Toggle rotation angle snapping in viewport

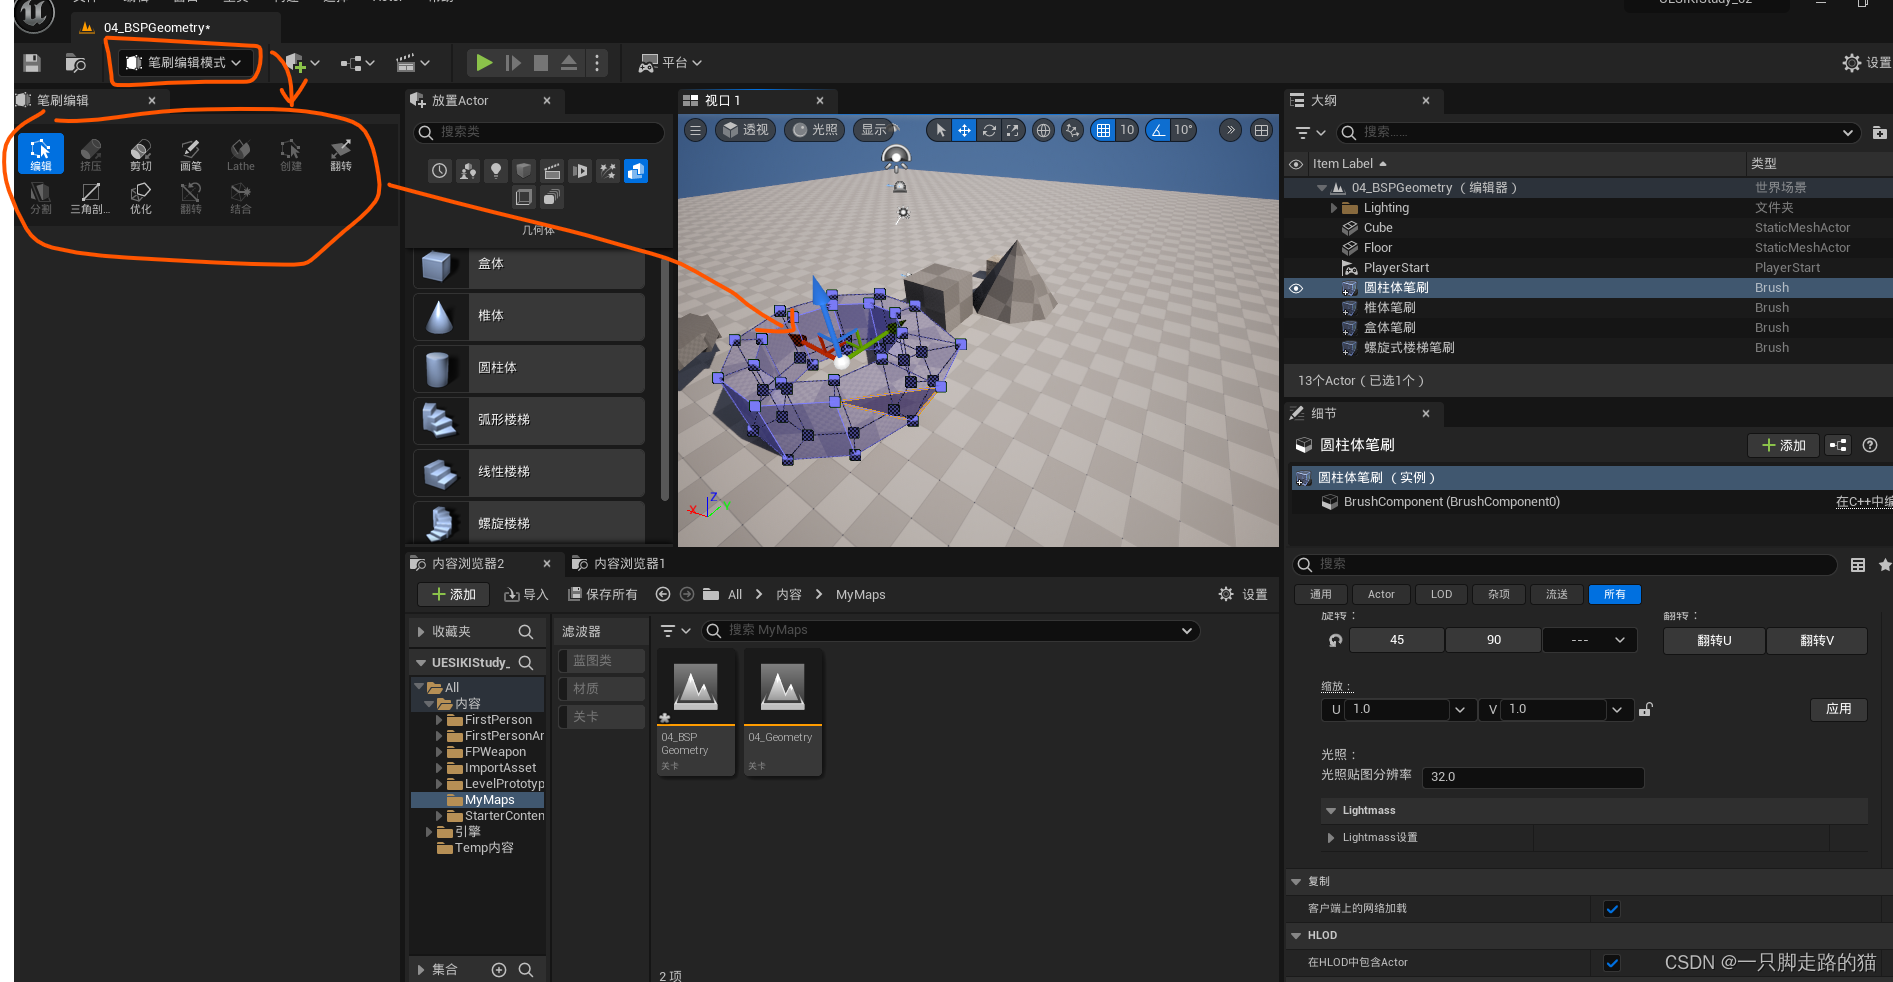(1158, 130)
